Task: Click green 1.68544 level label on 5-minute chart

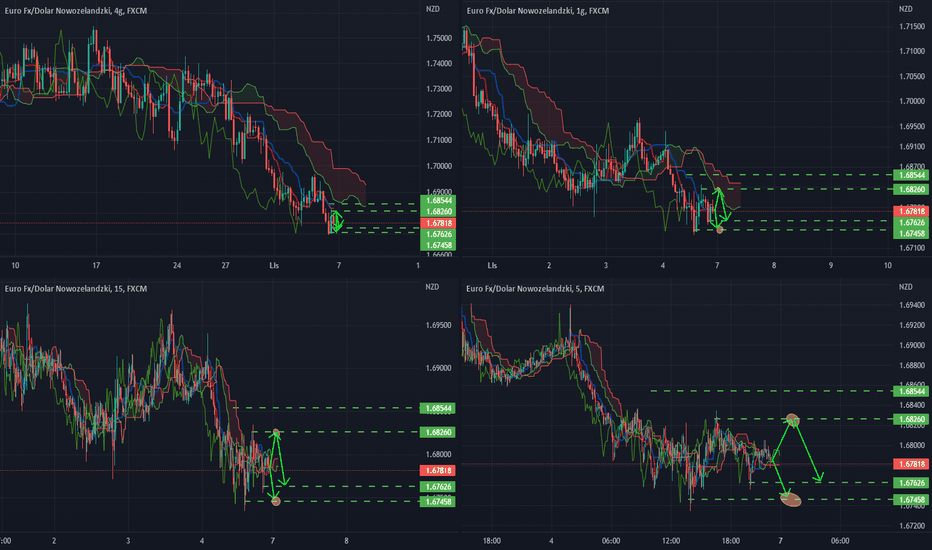Action: pyautogui.click(x=912, y=391)
